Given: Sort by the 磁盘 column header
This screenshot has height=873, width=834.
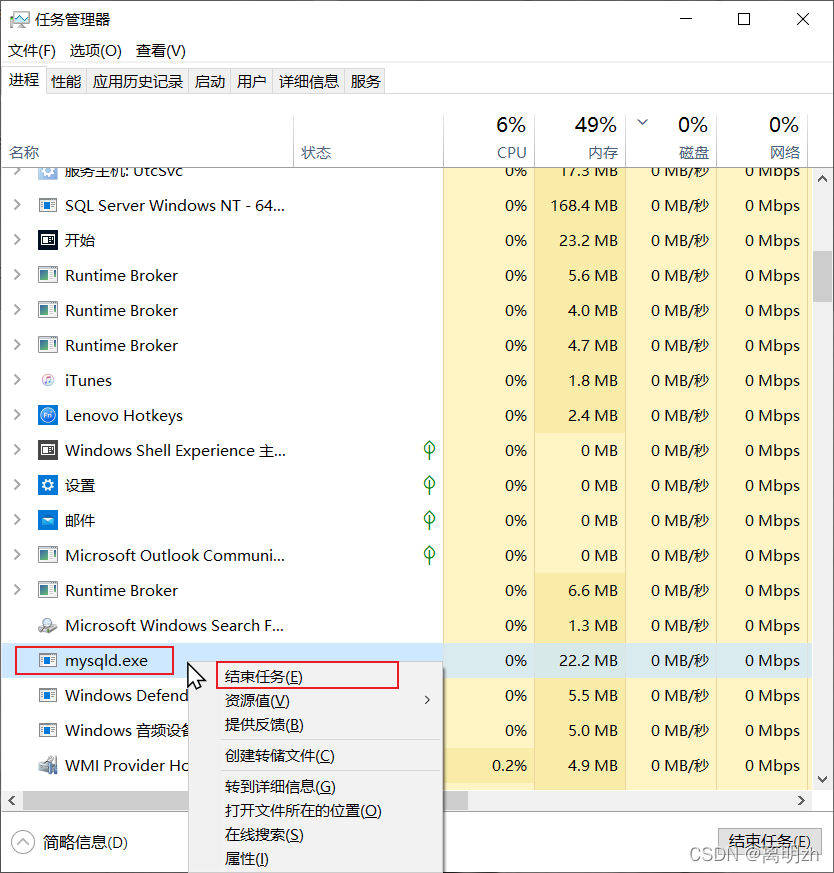Looking at the screenshot, I should (x=671, y=140).
